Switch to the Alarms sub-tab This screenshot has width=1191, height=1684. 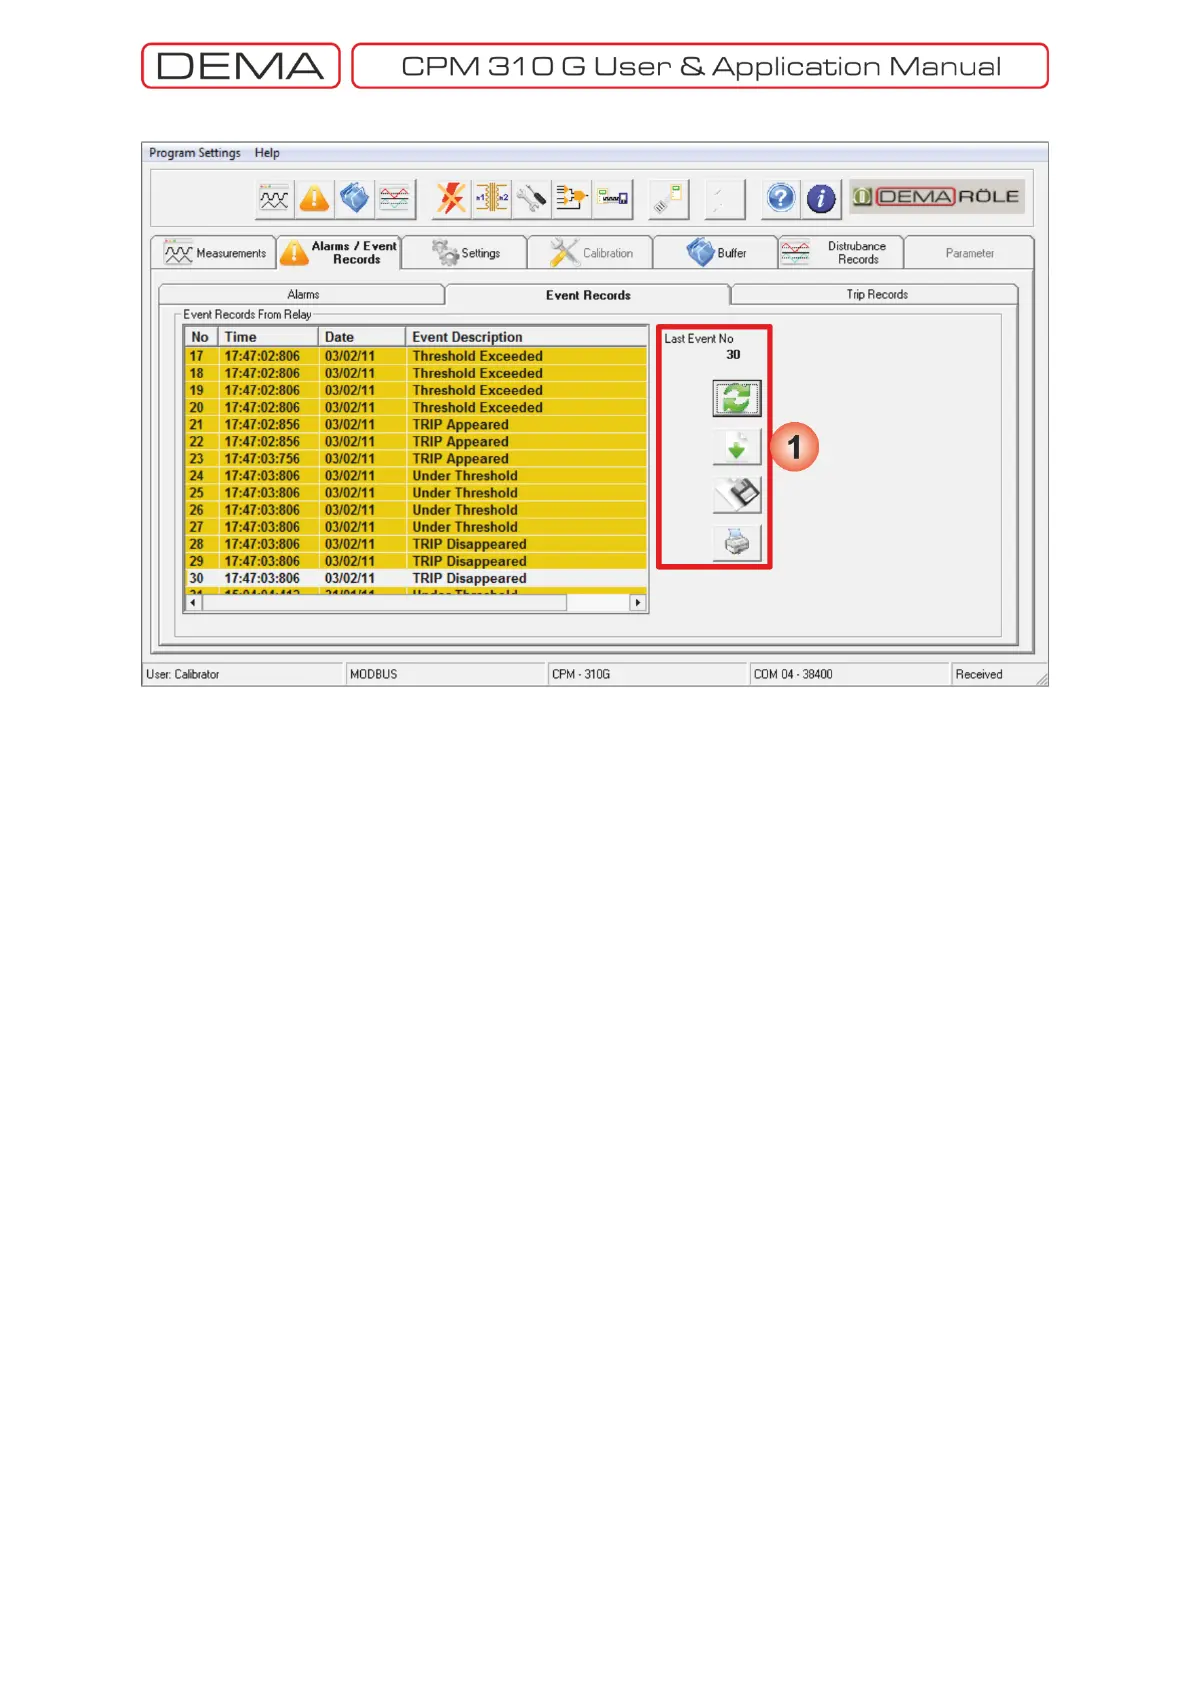tap(302, 294)
